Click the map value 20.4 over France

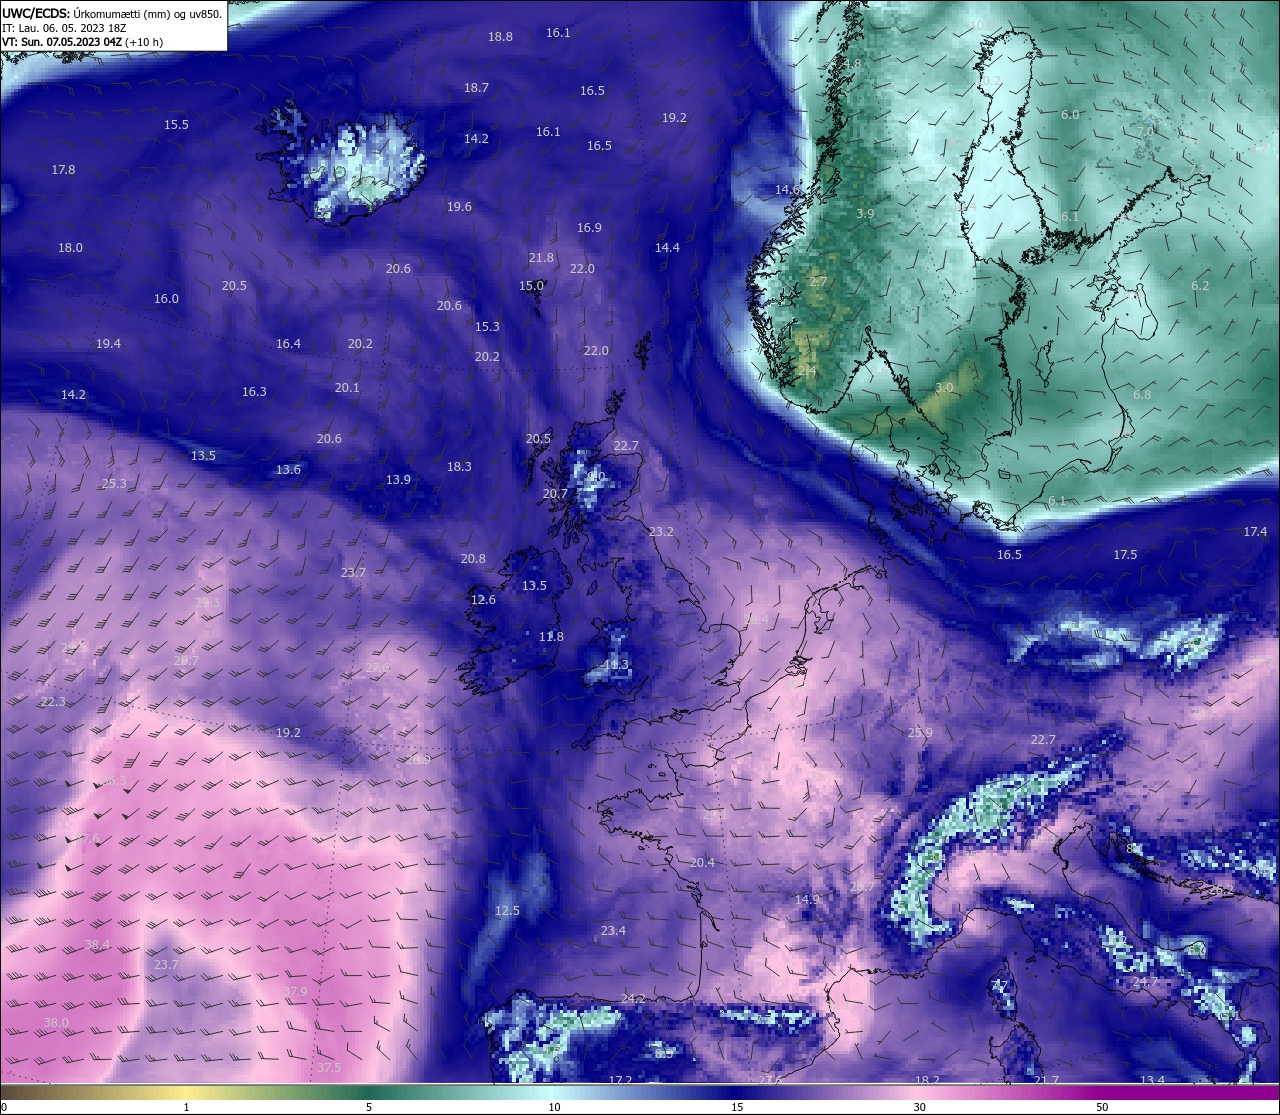point(702,863)
